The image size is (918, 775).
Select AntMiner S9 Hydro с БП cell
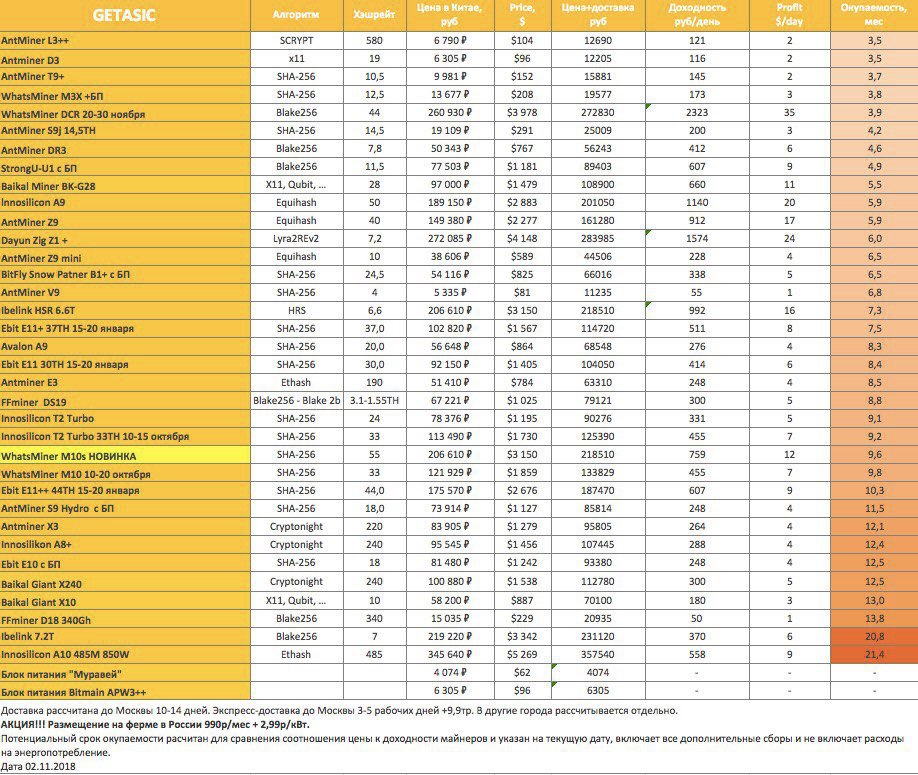pyautogui.click(x=125, y=509)
